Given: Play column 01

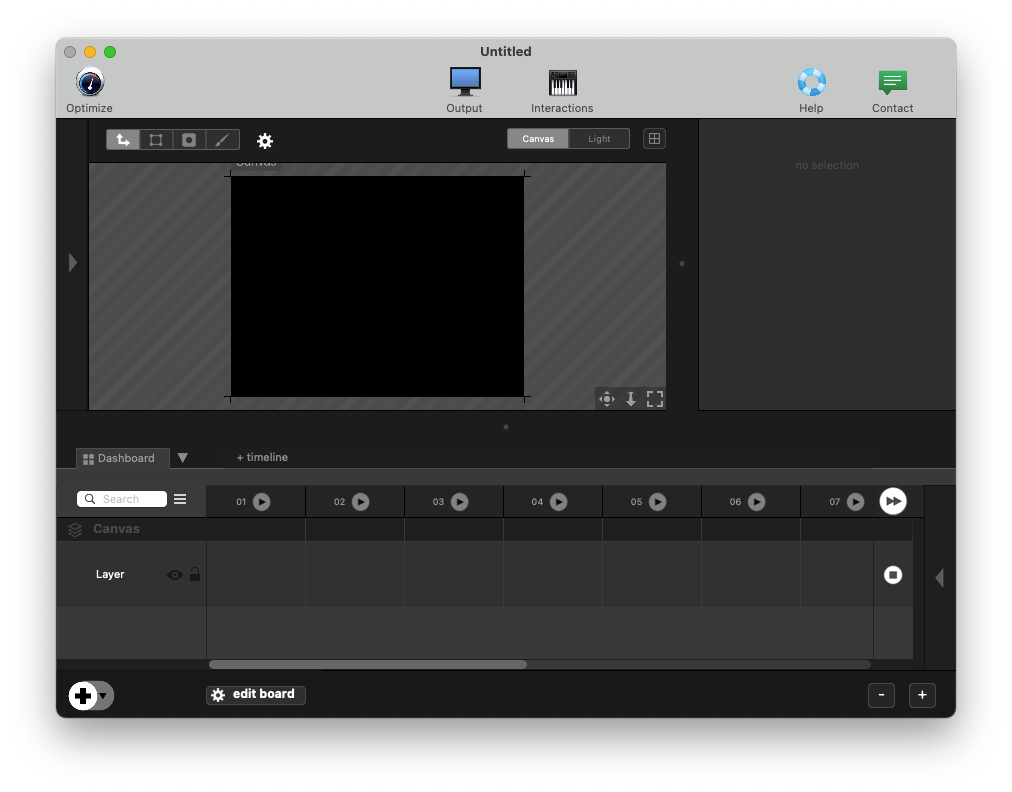Looking at the screenshot, I should (261, 502).
